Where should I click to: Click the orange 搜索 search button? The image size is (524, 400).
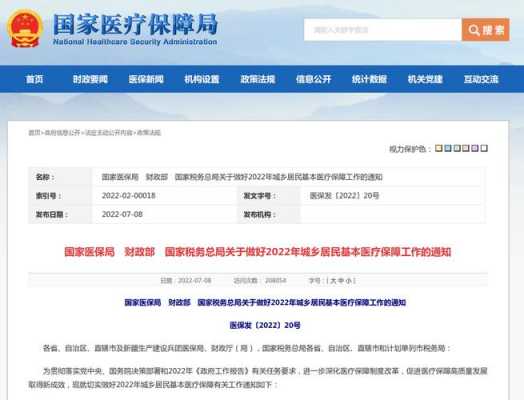click(486, 30)
